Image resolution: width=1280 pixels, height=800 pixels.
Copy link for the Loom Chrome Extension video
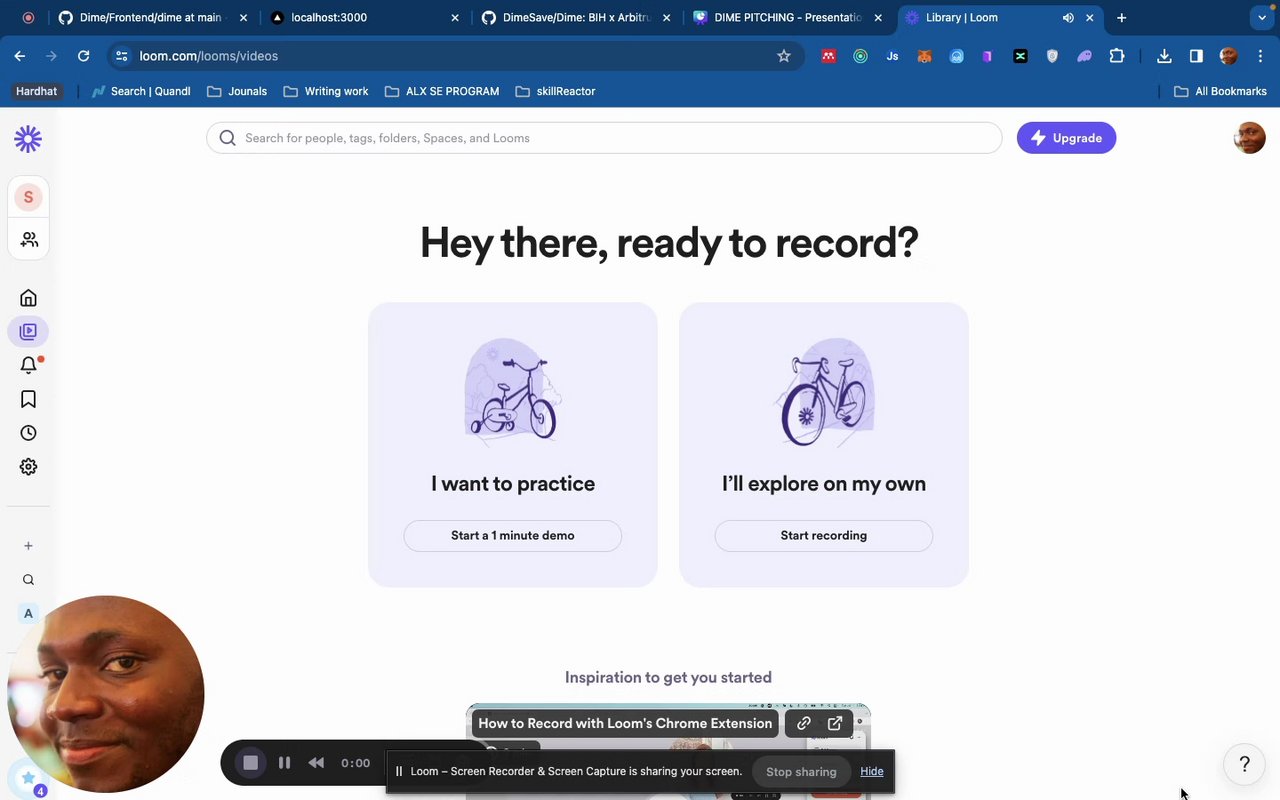(803, 723)
